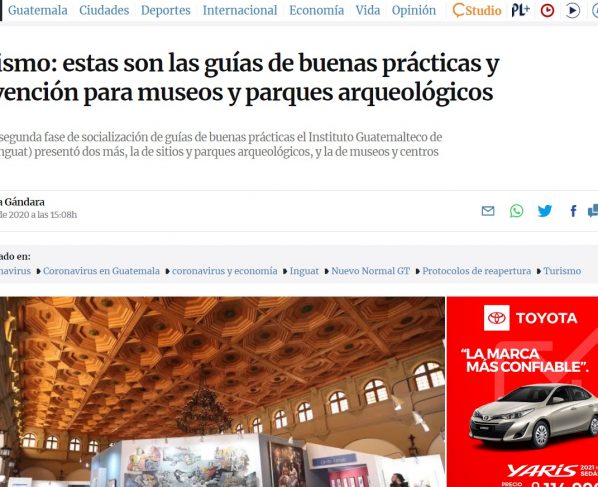Open the Inguat tag link
Viewport: 598px width, 487px height.
(304, 271)
